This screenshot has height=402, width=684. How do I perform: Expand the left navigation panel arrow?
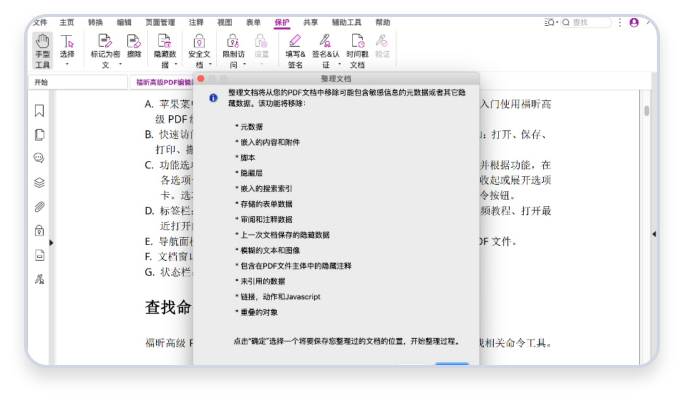tap(51, 243)
